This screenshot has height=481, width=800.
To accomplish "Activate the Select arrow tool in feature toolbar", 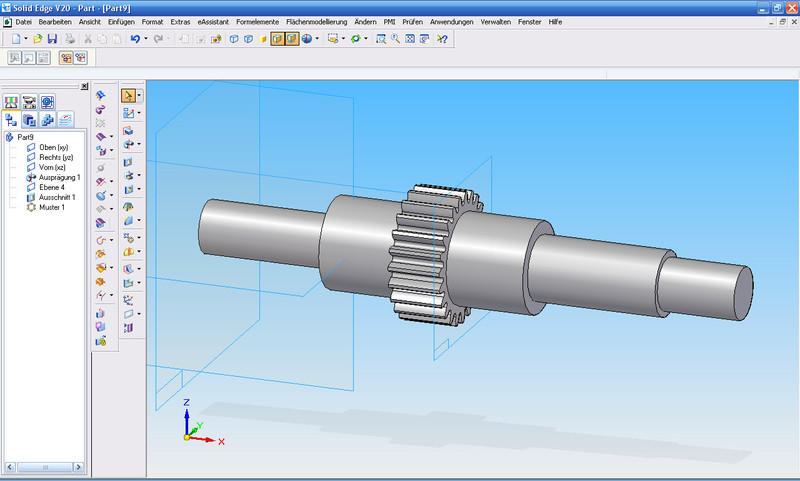I will click(x=128, y=96).
